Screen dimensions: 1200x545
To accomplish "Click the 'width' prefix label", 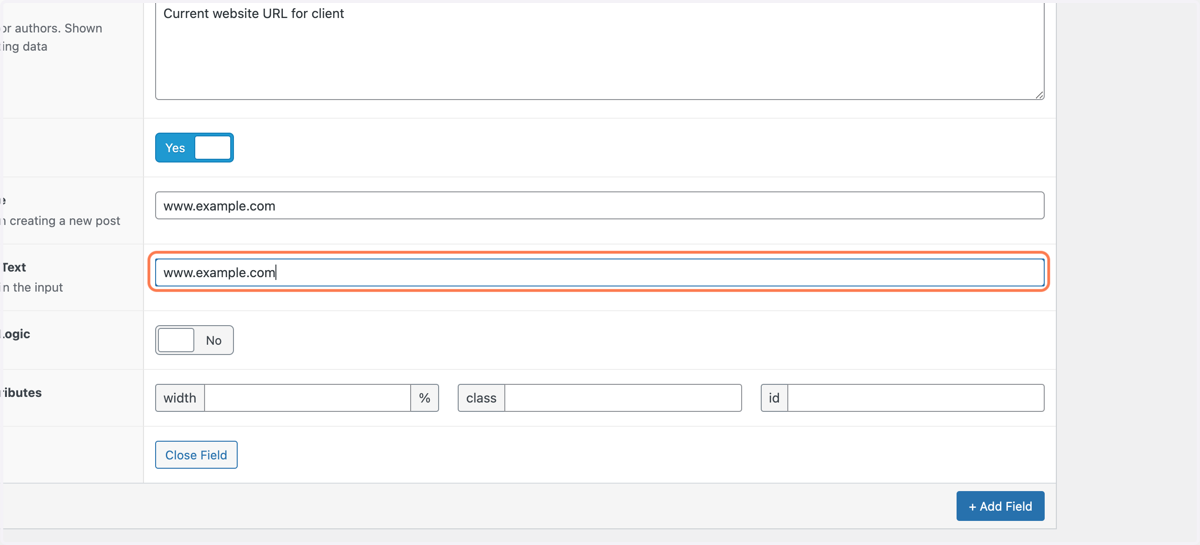I will click(x=180, y=398).
